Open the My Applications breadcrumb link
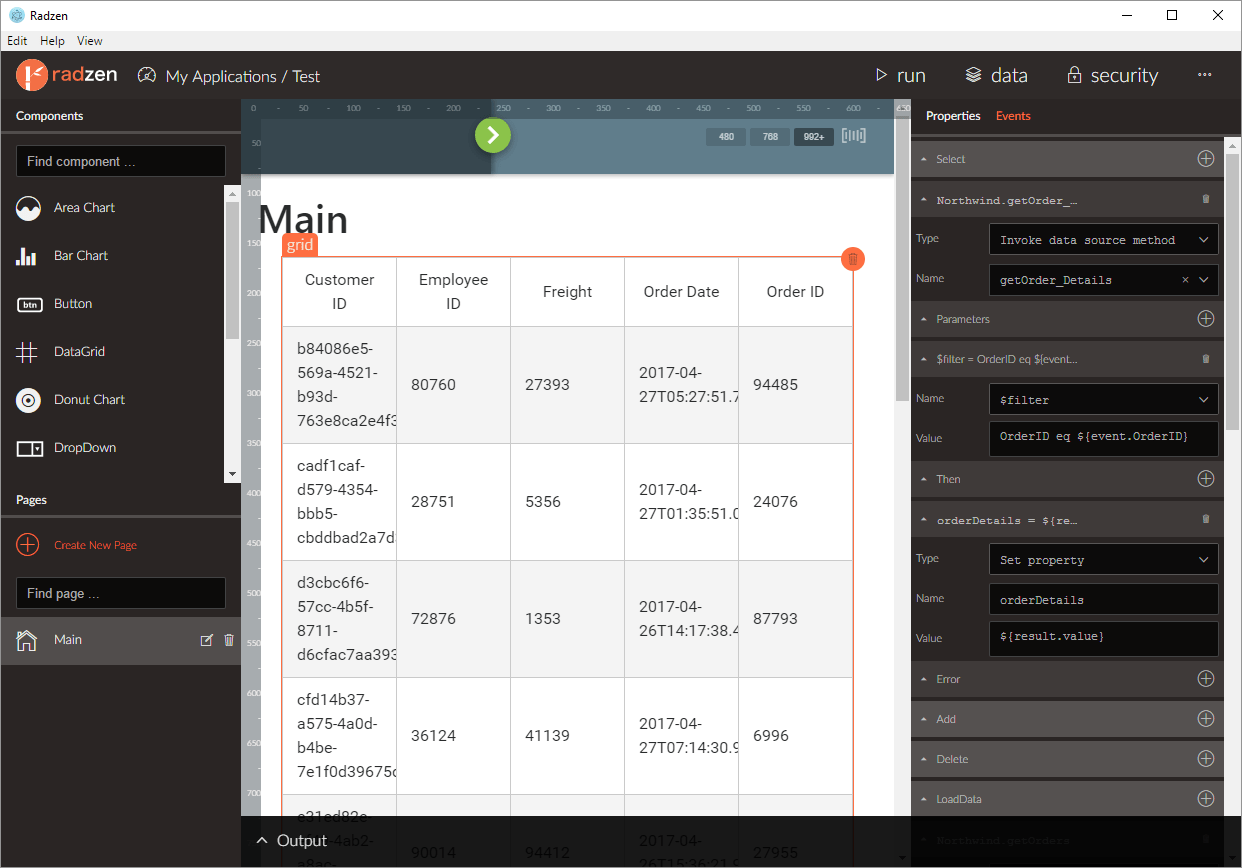Screen dimensions: 1242x868 click(221, 76)
